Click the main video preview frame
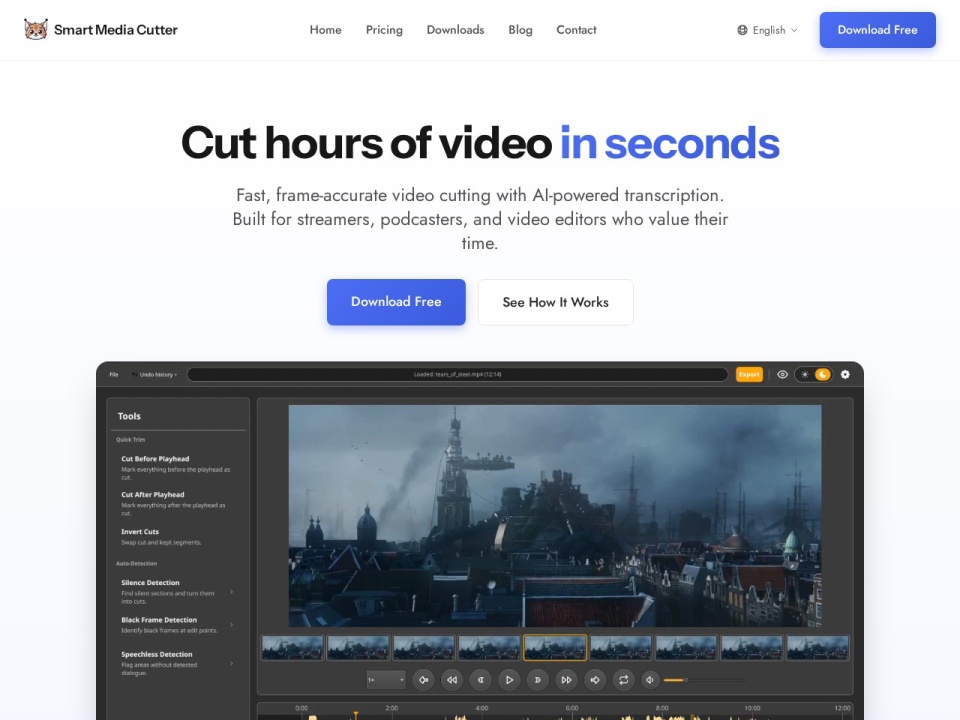The height and width of the screenshot is (720, 960). tap(555, 516)
